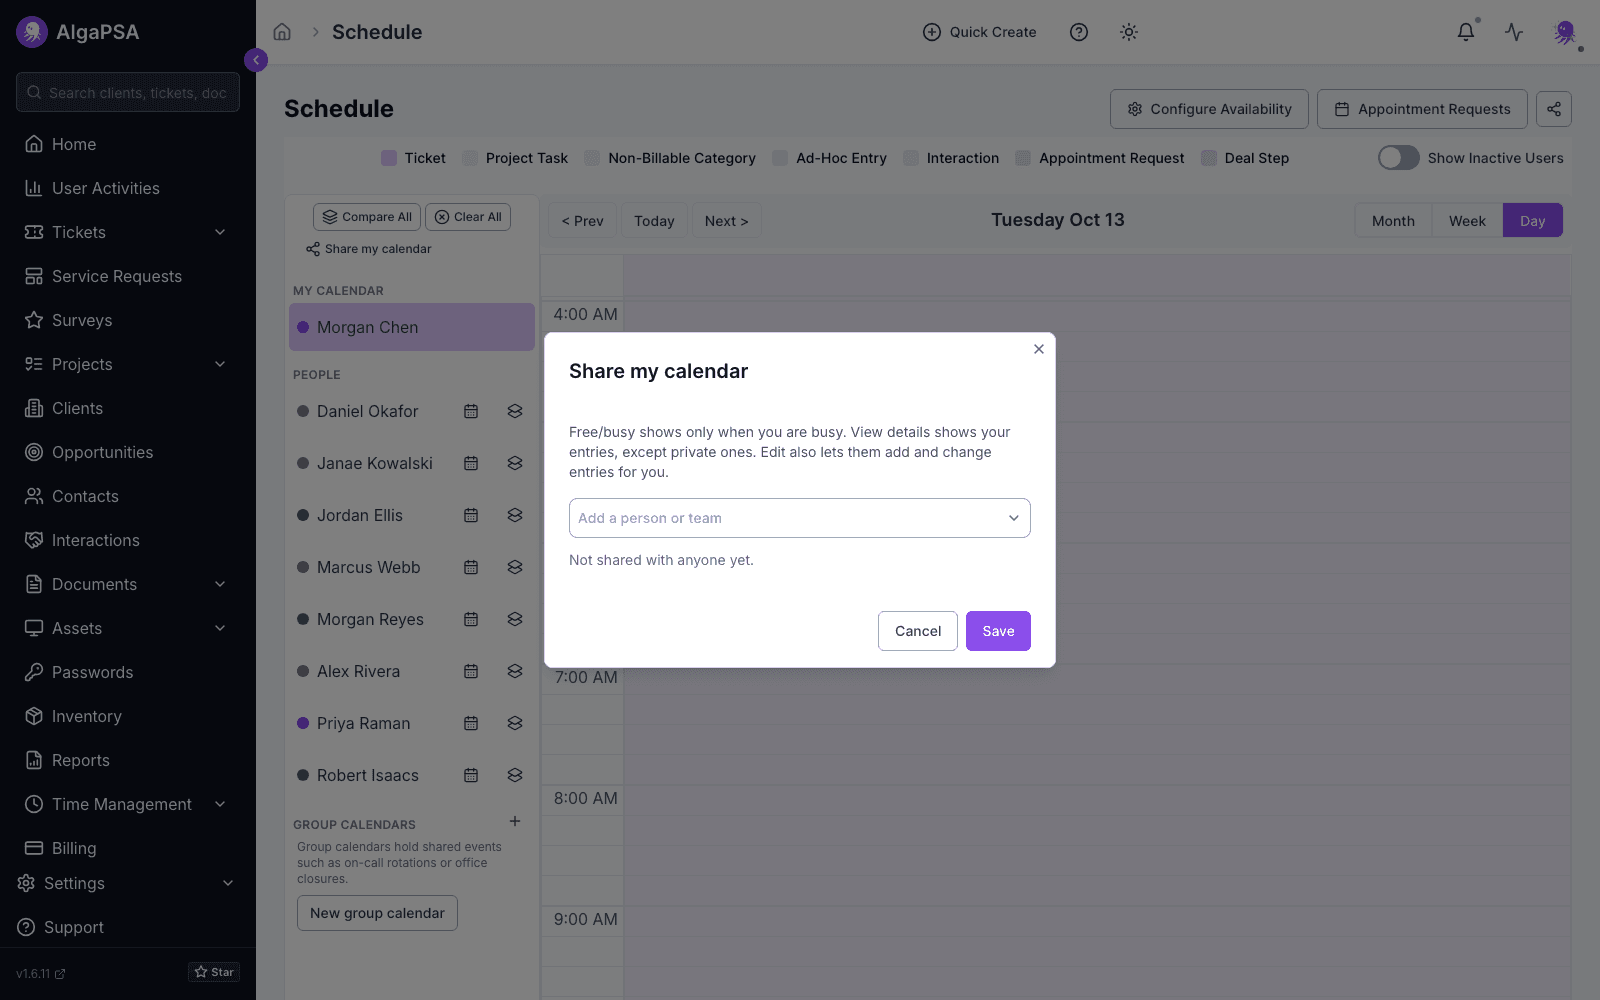Open activity pulse icon in header
The image size is (1600, 1000).
[x=1514, y=32]
